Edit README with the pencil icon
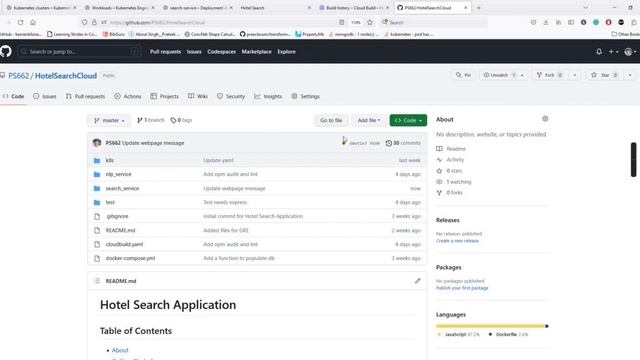The height and width of the screenshot is (360, 640). coord(417,281)
